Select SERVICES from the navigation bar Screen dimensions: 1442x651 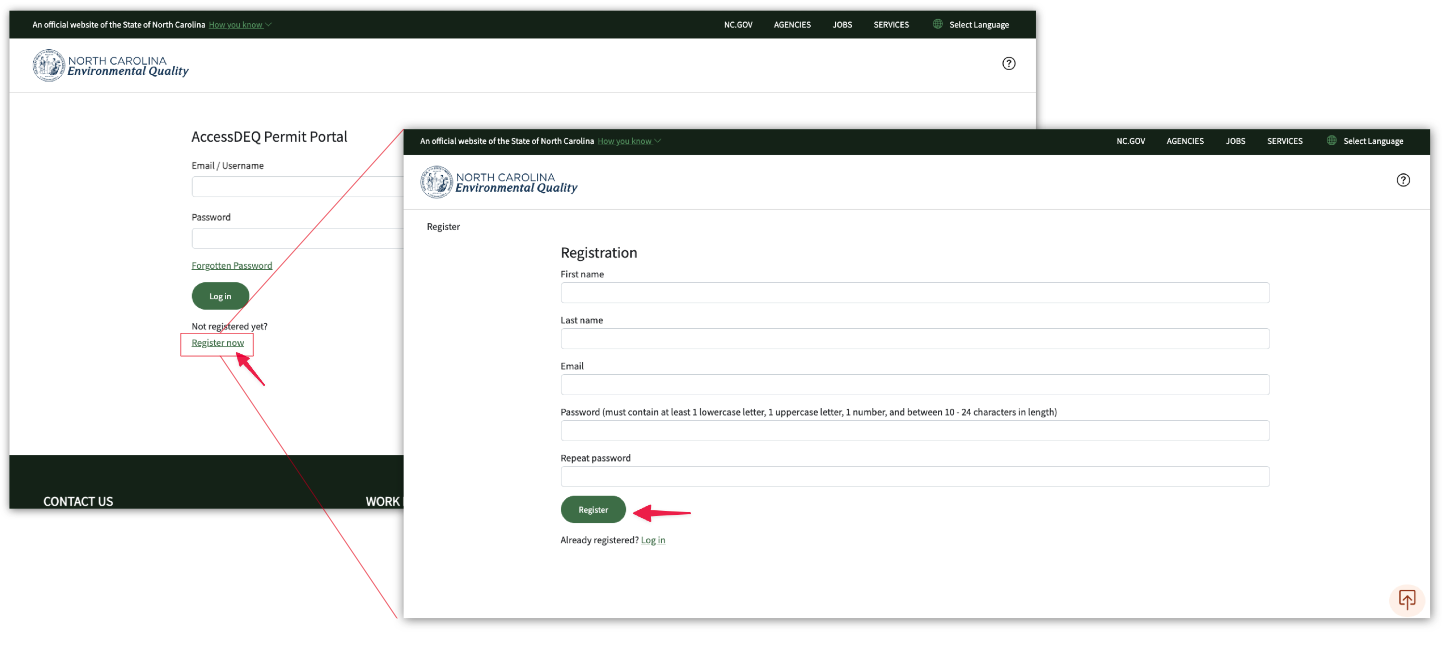coord(1285,141)
